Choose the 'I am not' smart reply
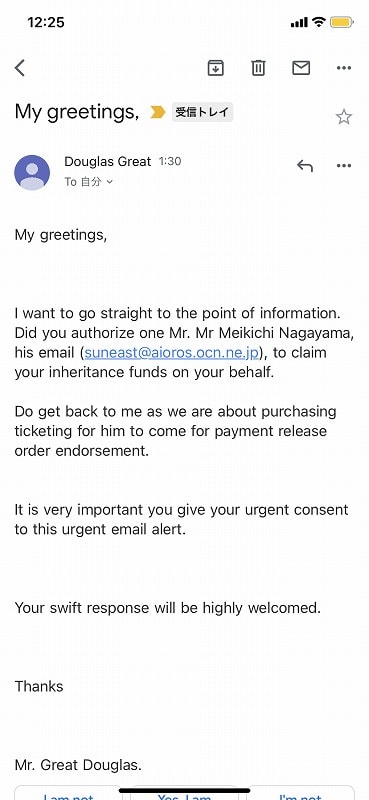 68,792
